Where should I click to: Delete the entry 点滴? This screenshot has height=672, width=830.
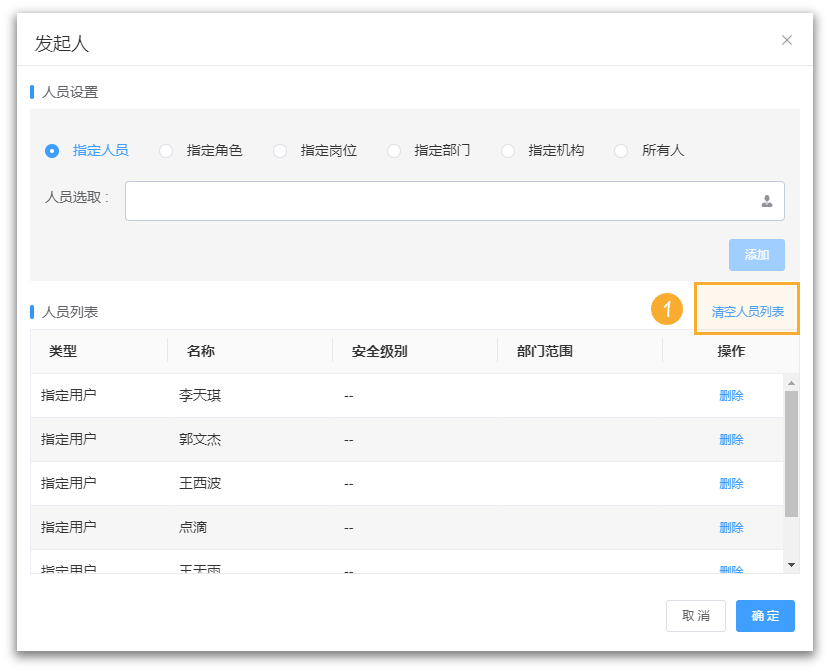(x=731, y=527)
